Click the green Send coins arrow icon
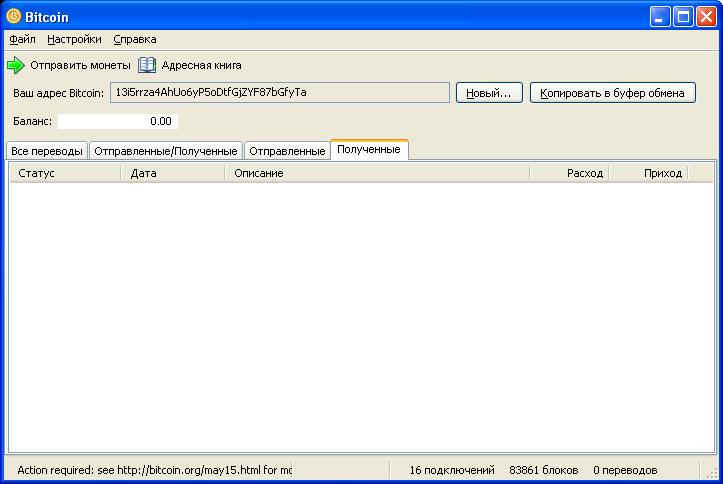The image size is (723, 484). (x=16, y=65)
